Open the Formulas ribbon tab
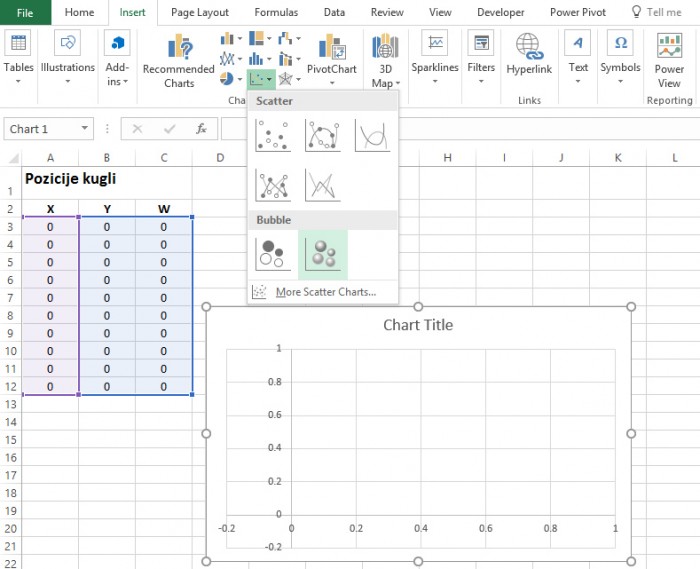700x569 pixels. click(276, 13)
